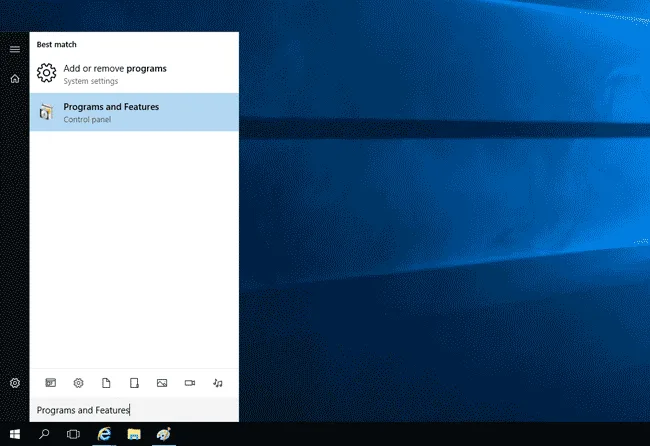Filter search results by Folders
Screen dimensions: 650x446
coord(134,383)
